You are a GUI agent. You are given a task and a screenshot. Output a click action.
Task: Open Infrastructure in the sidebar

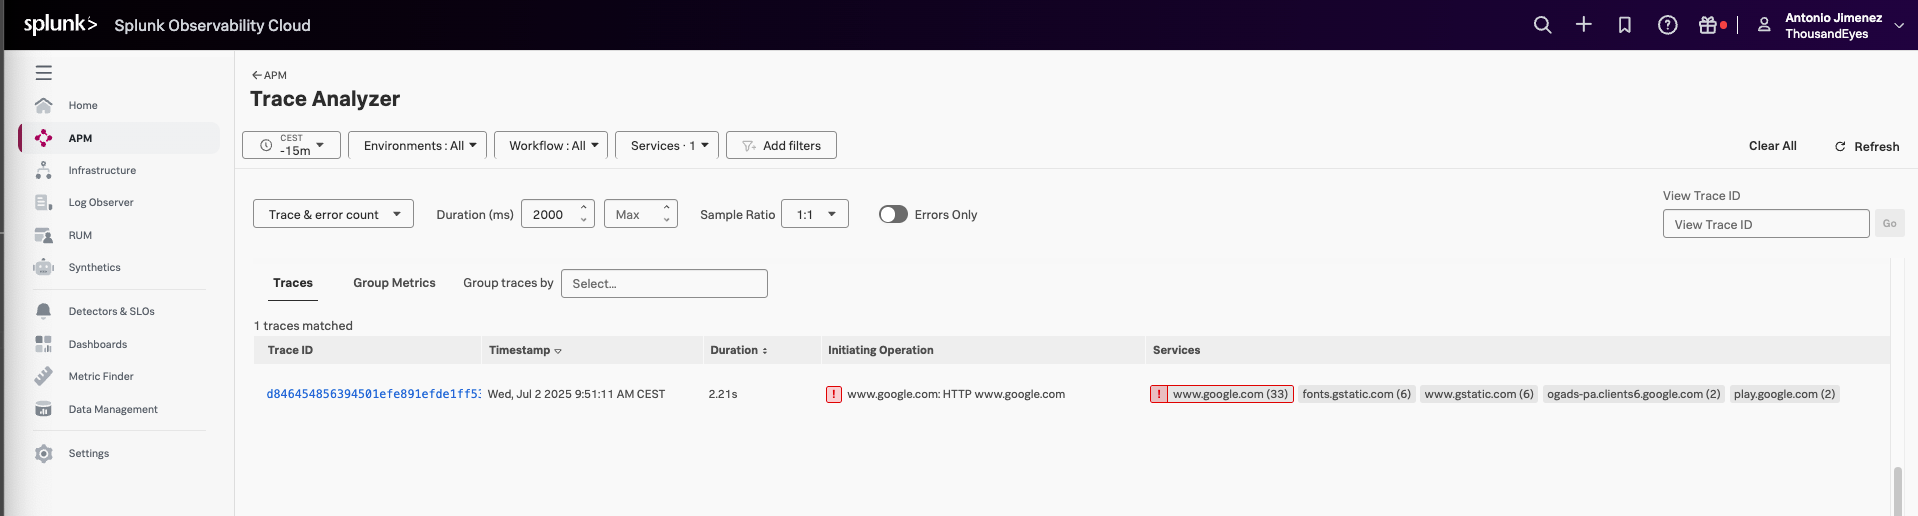[102, 170]
